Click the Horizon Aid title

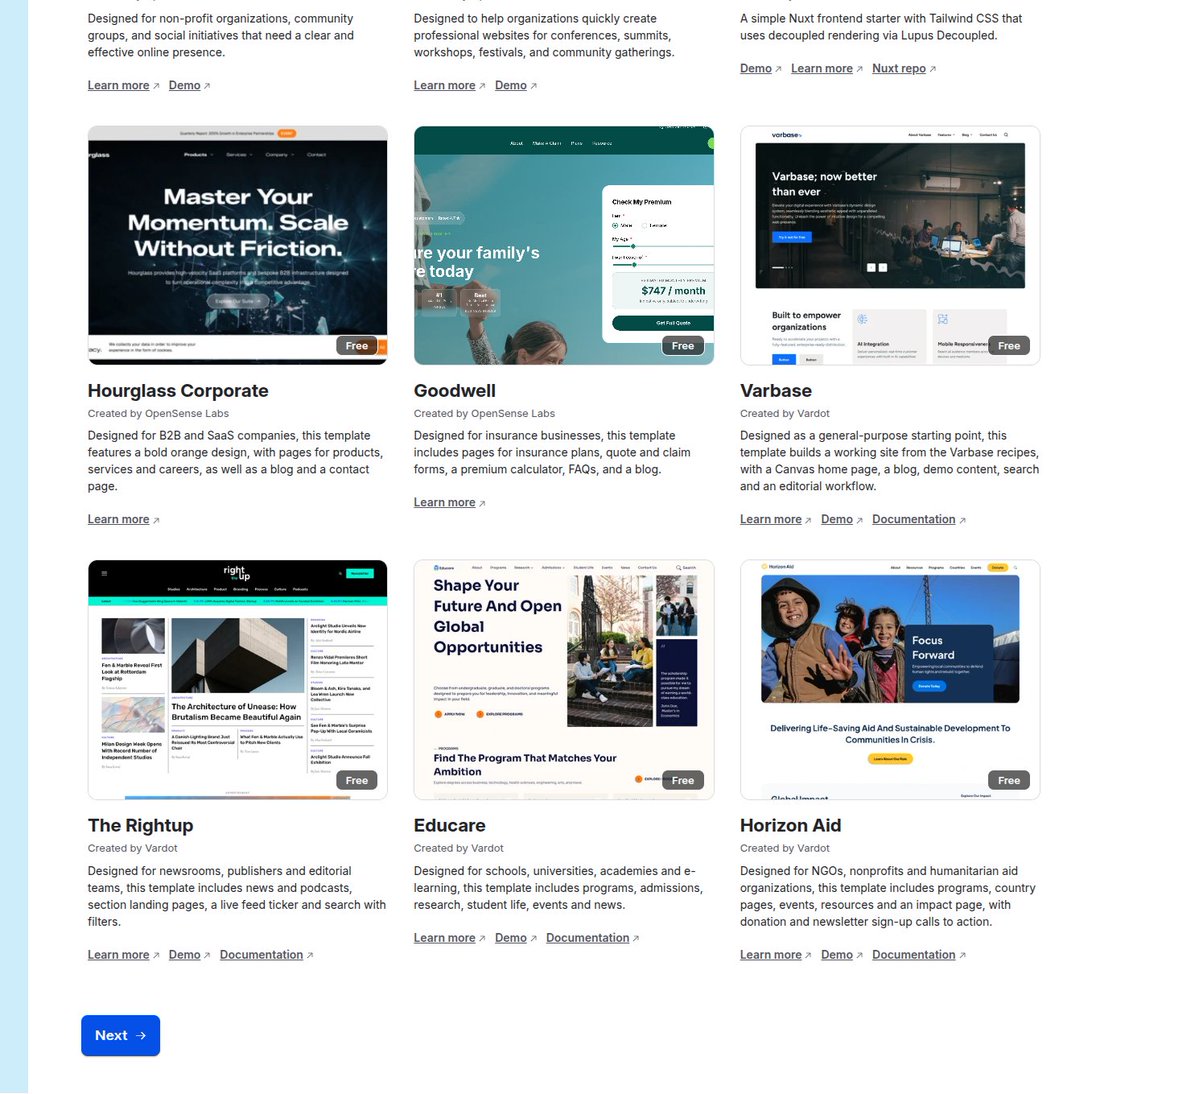point(791,826)
